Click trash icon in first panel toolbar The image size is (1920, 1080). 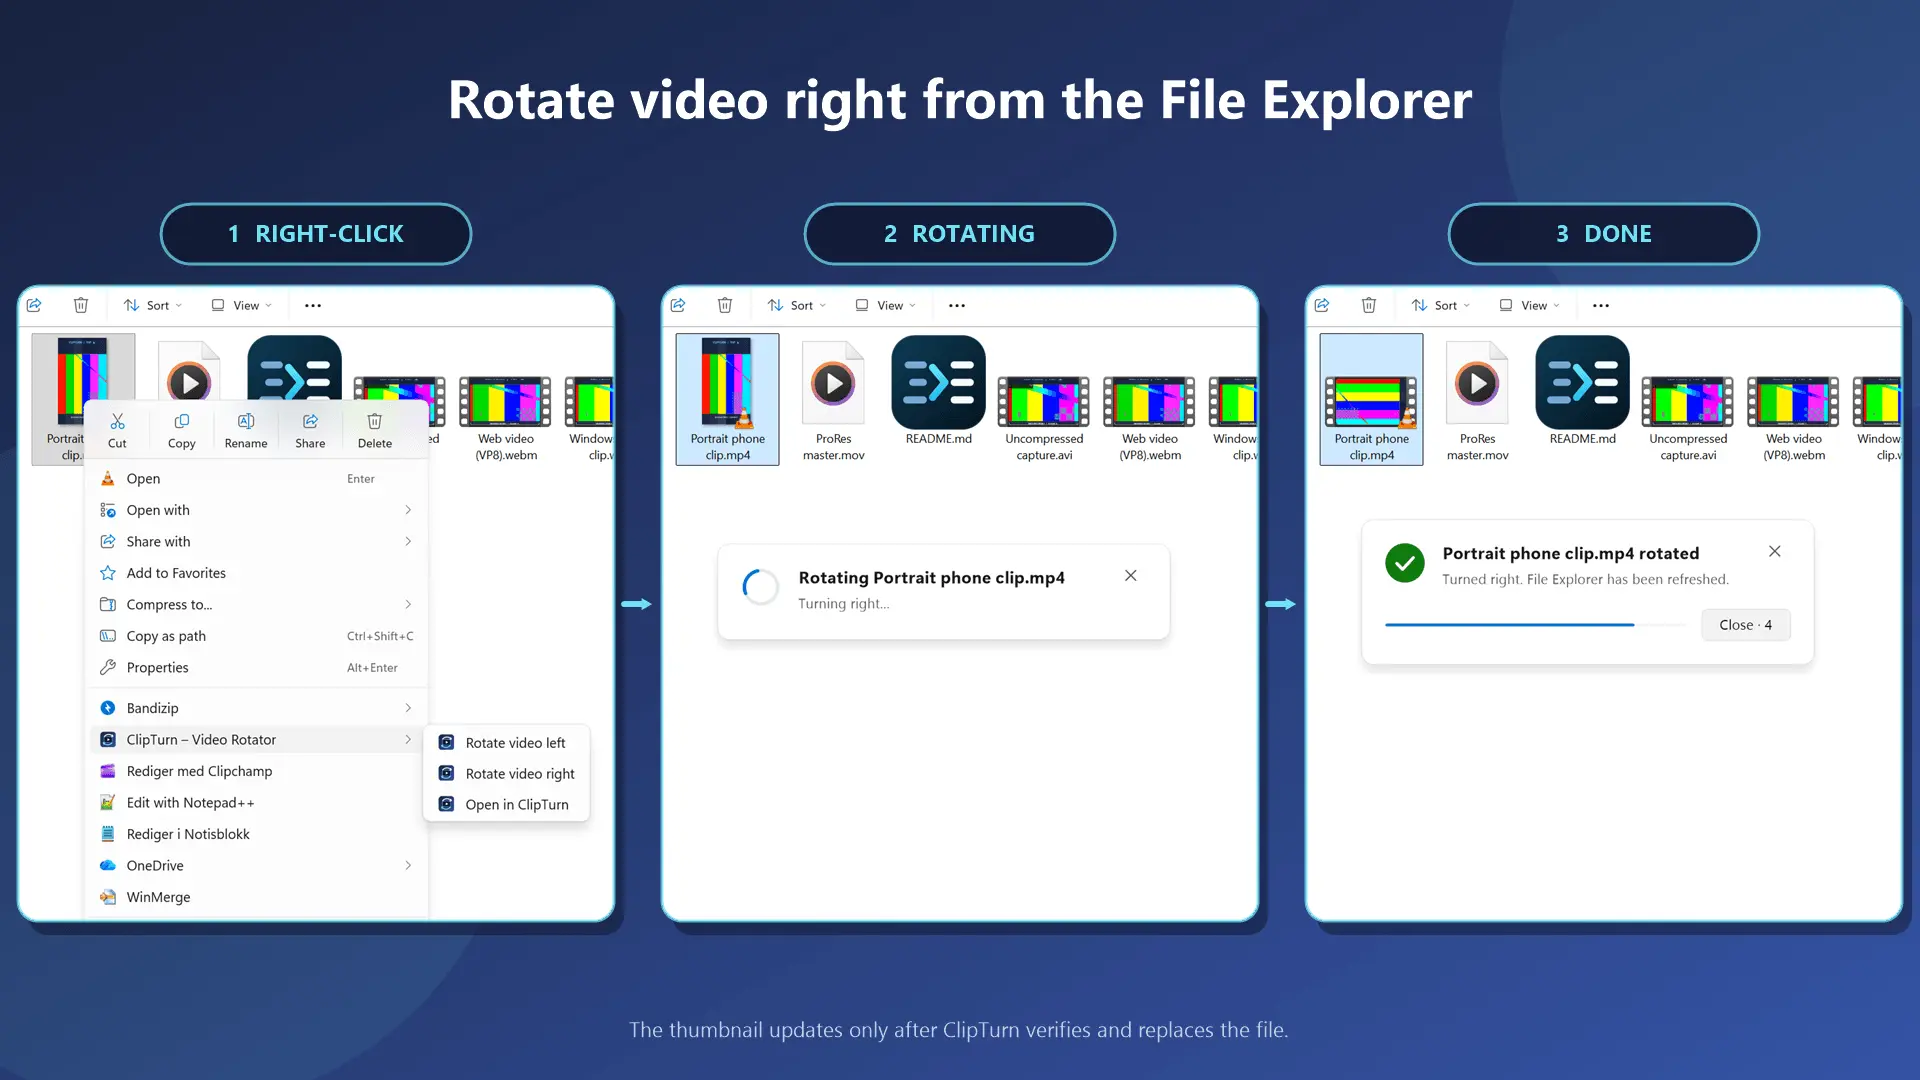tap(81, 305)
